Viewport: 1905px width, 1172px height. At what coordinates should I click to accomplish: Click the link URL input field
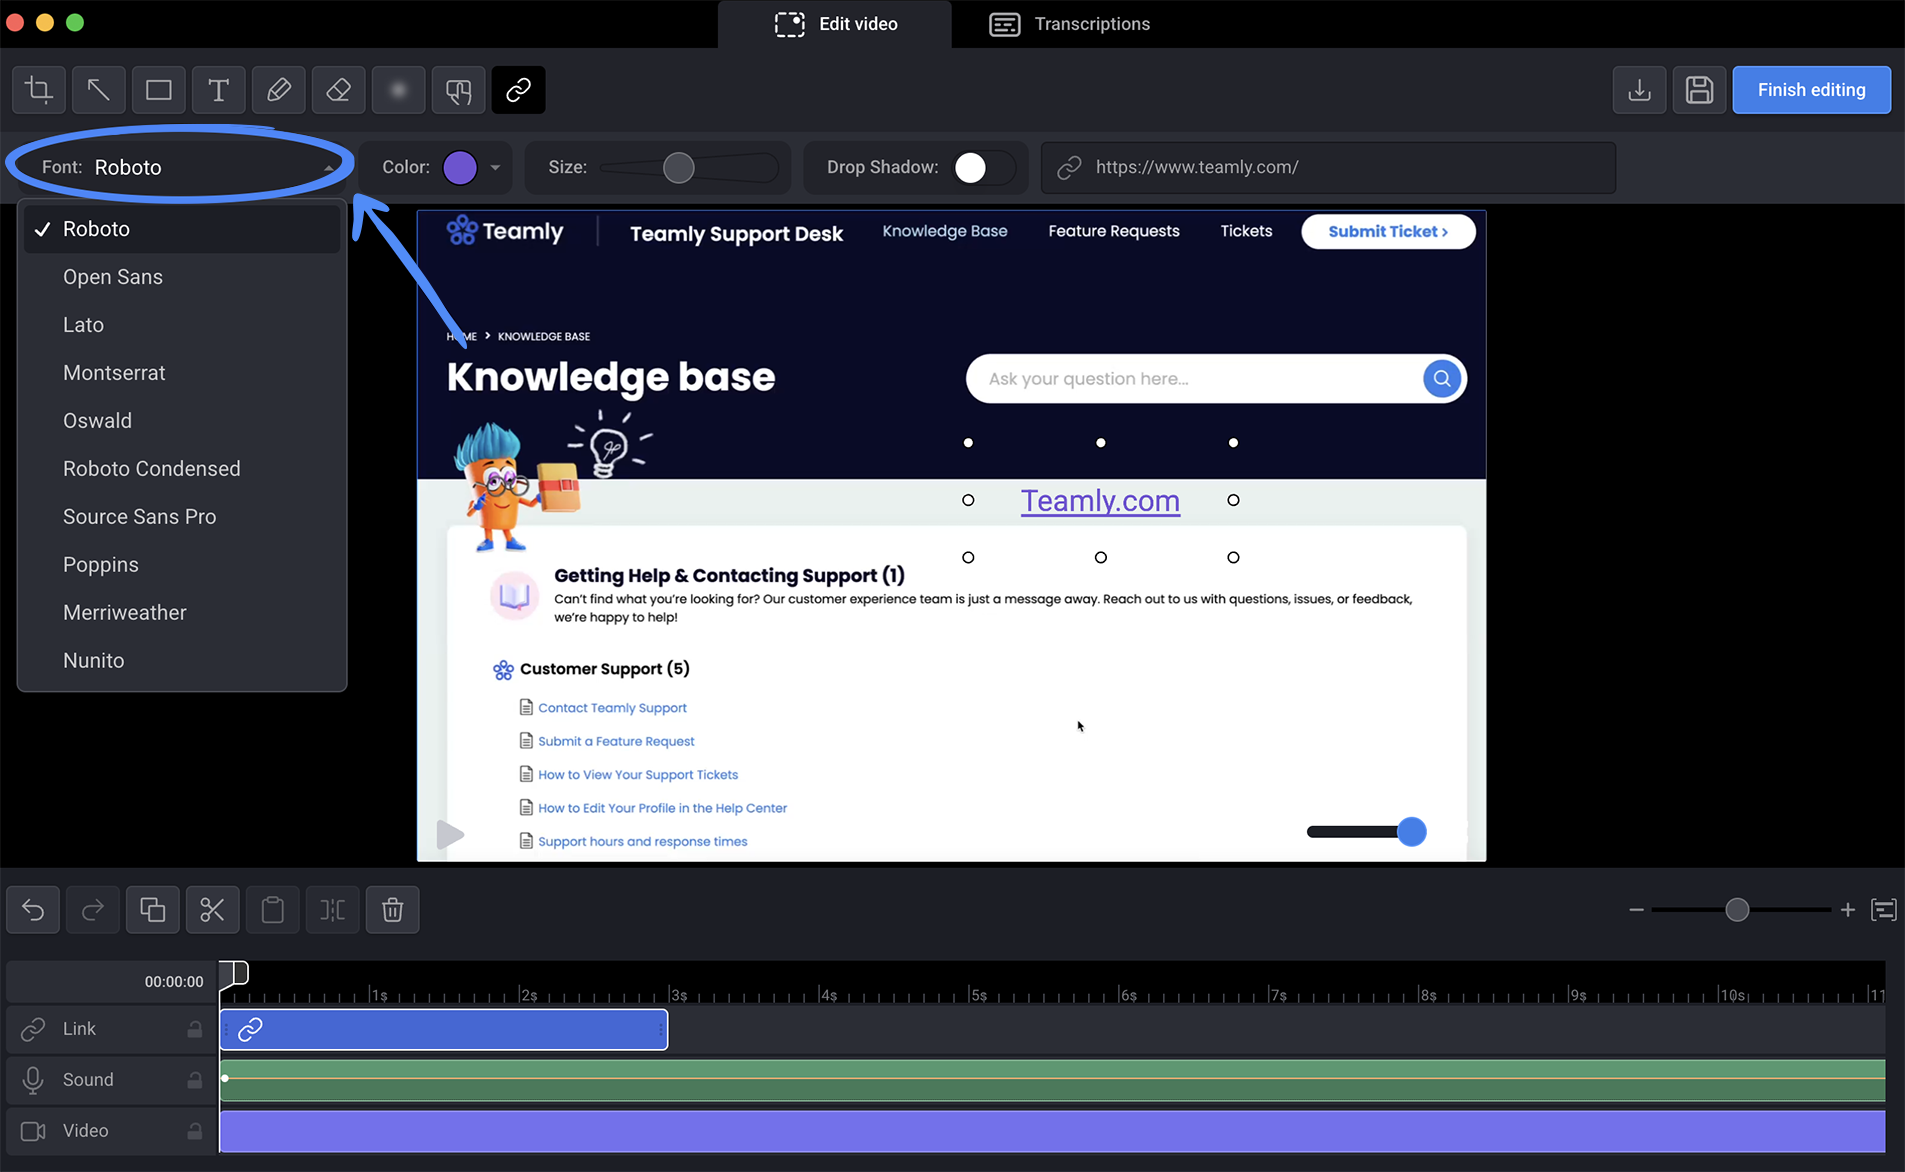(1329, 167)
